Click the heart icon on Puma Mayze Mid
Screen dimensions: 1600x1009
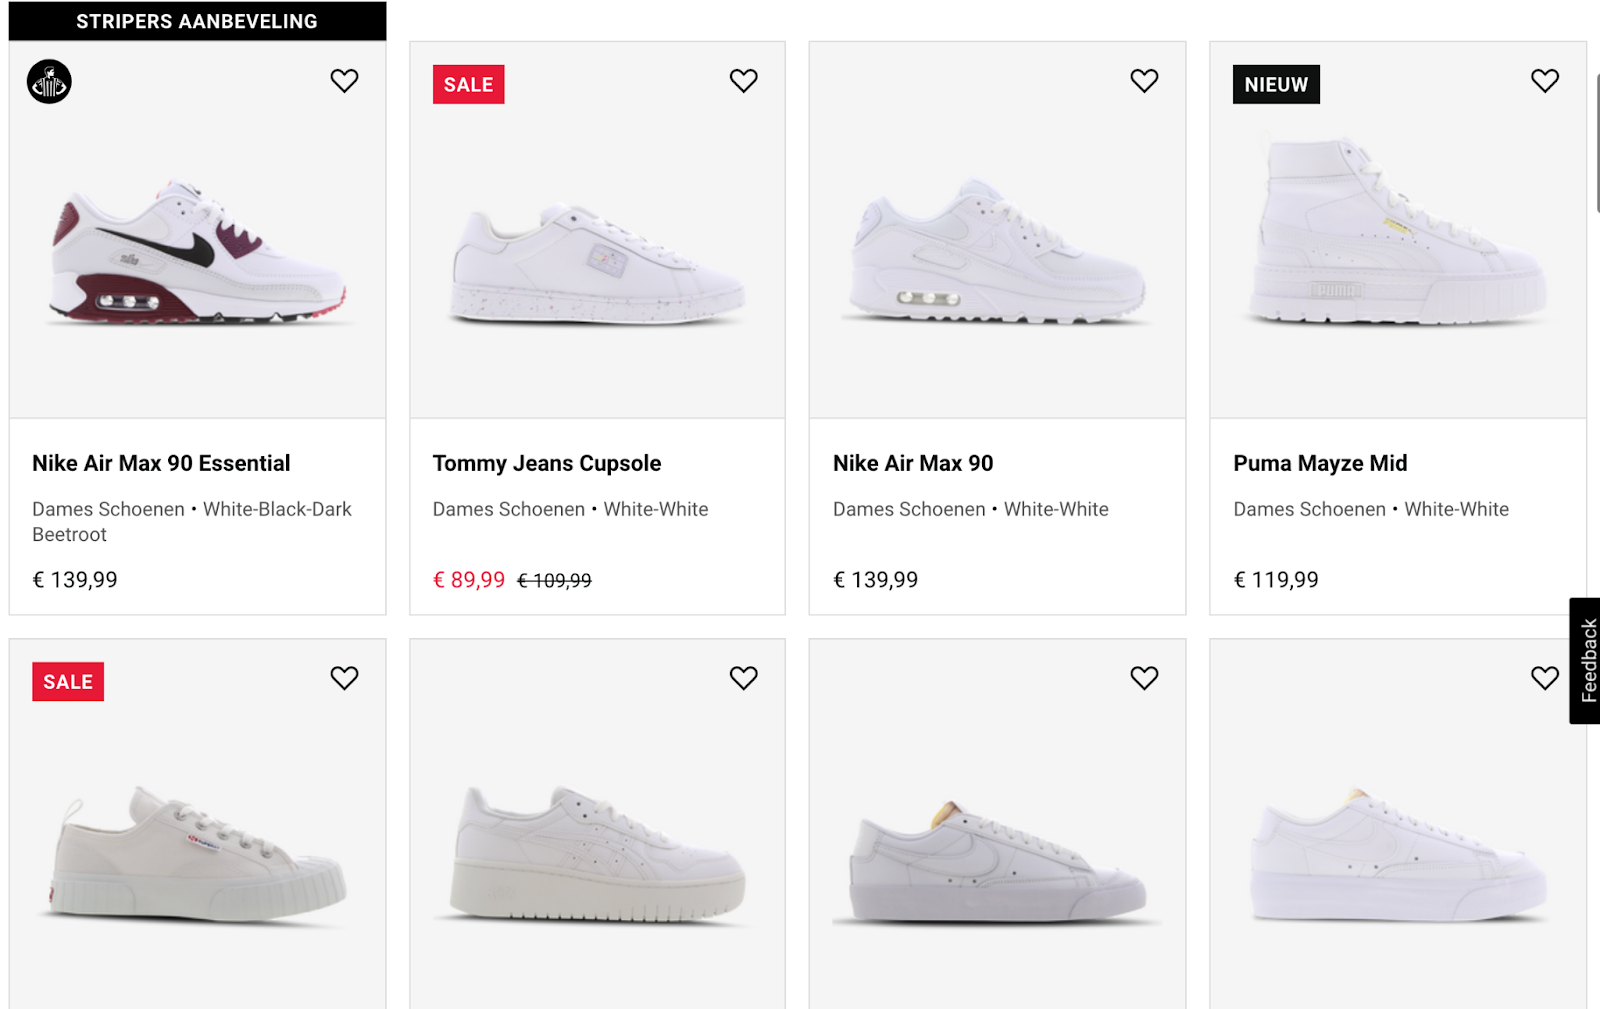1543,80
